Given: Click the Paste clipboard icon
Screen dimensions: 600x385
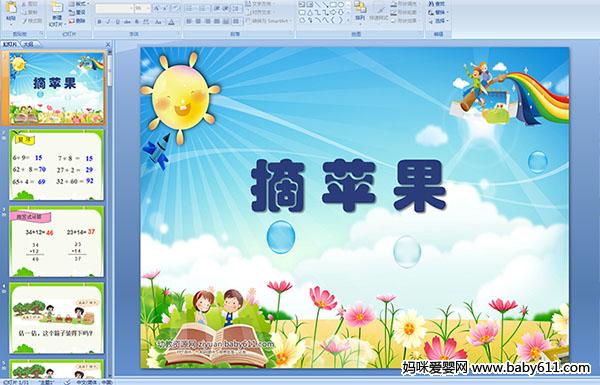Looking at the screenshot, I should pos(11,9).
